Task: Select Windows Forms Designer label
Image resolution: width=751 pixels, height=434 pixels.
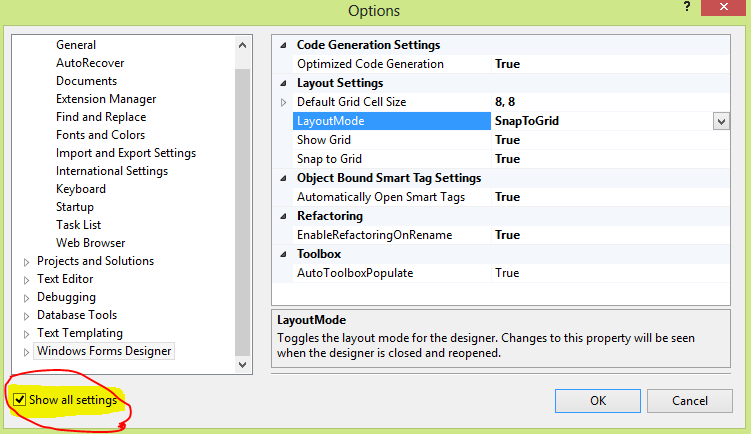Action: point(104,351)
